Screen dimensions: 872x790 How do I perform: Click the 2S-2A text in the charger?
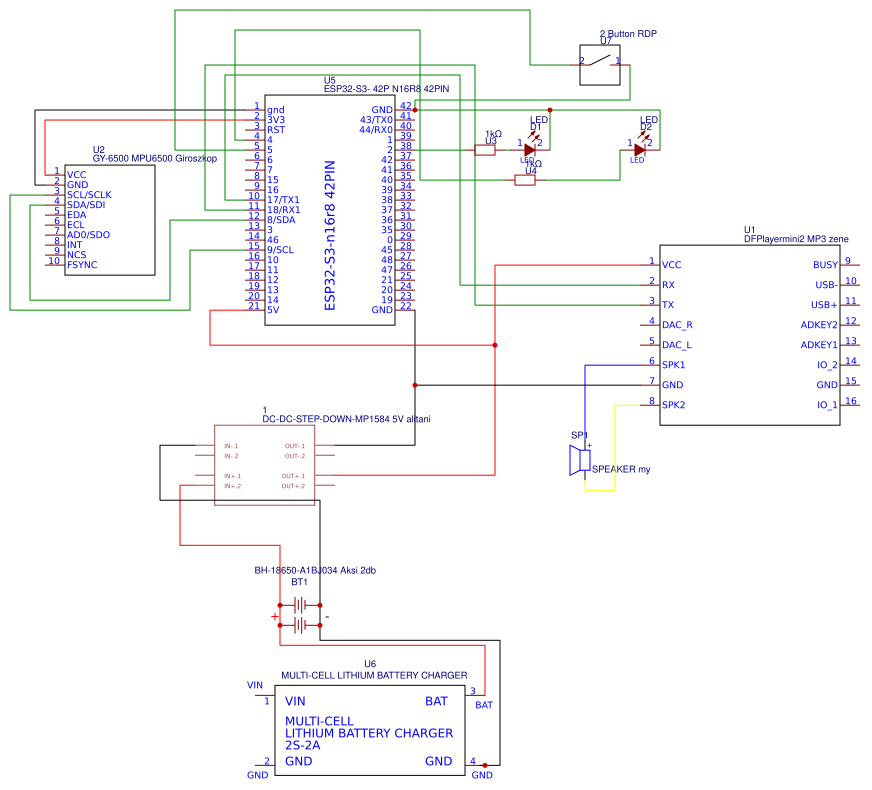(303, 746)
